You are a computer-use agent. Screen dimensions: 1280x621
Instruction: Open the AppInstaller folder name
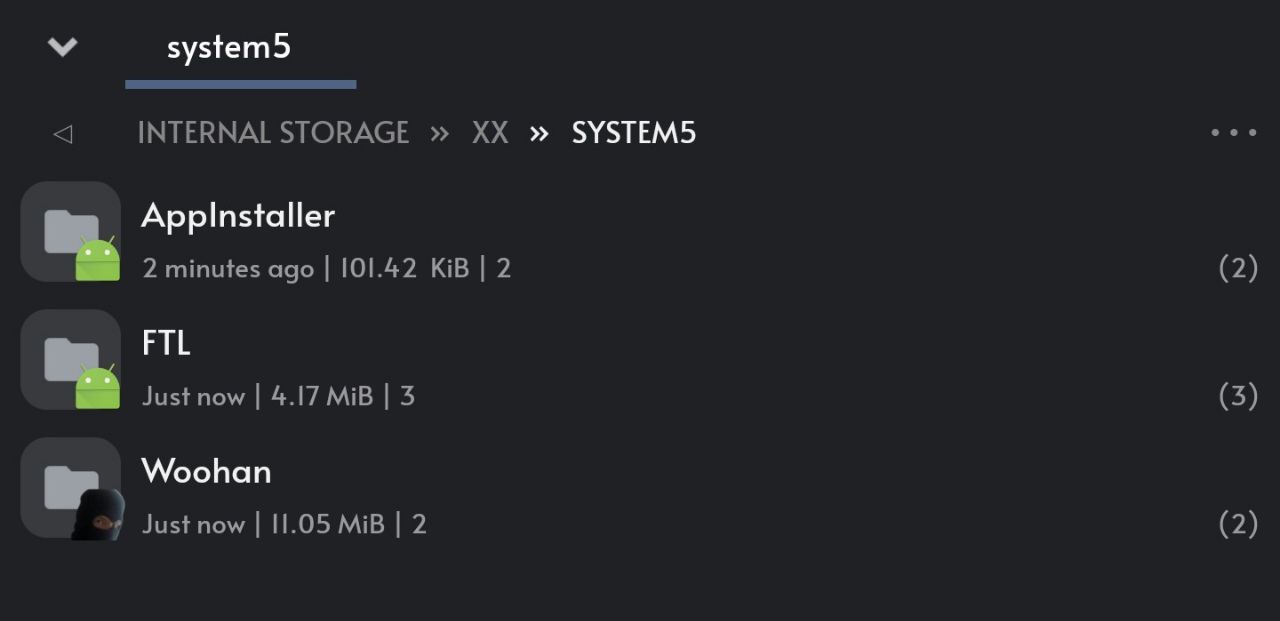[x=238, y=216]
